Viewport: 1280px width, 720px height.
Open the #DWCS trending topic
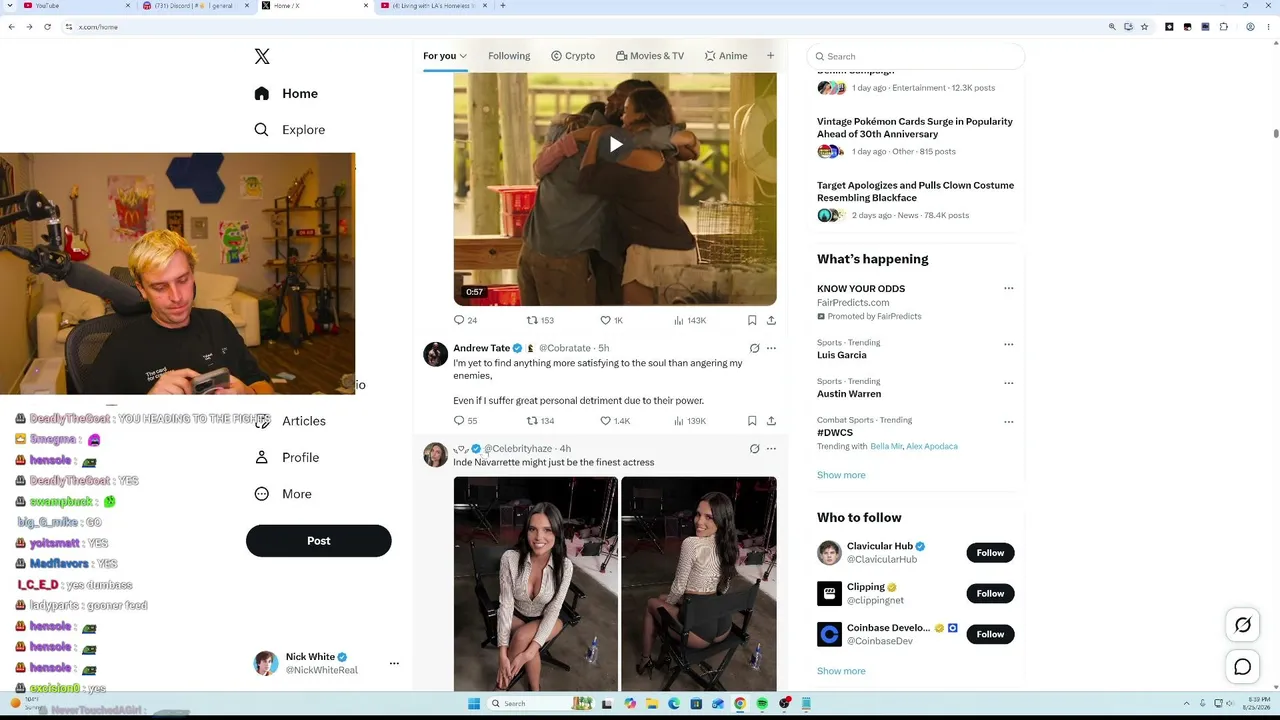click(835, 433)
